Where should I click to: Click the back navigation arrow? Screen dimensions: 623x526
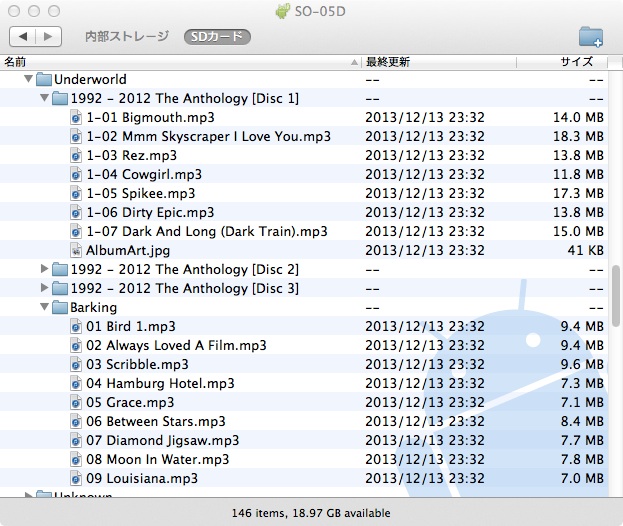(23, 37)
